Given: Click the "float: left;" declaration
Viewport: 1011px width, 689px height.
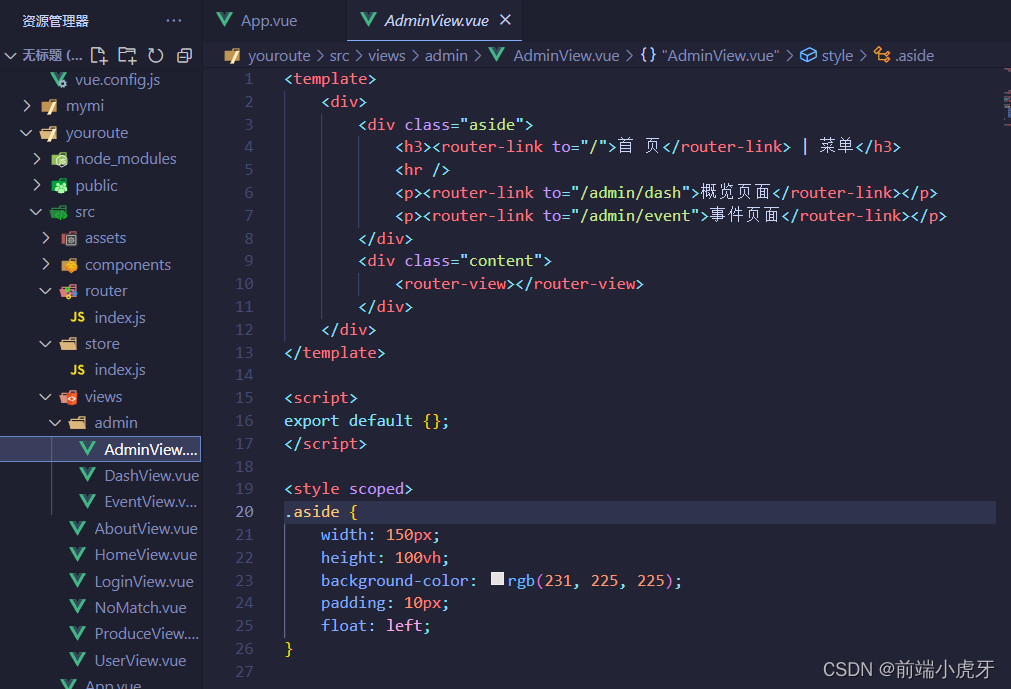Looking at the screenshot, I should [x=375, y=626].
